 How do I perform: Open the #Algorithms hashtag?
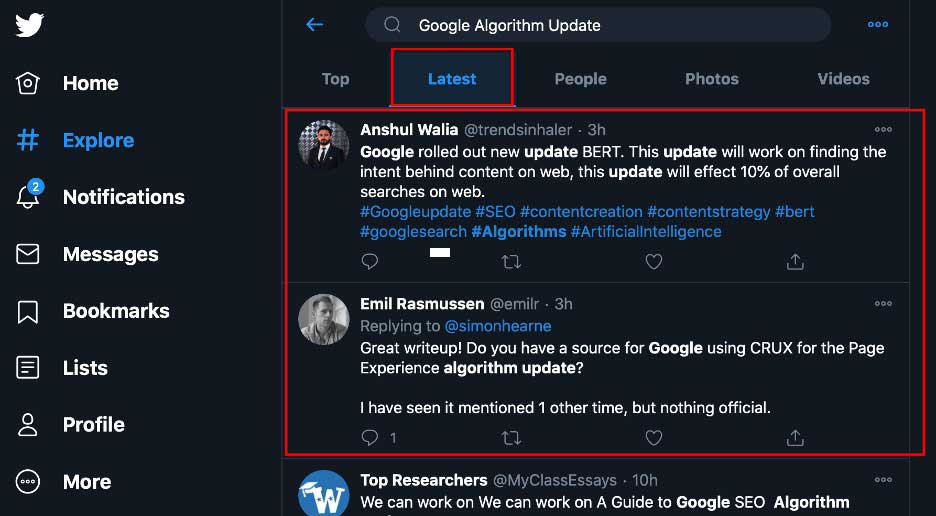(519, 232)
